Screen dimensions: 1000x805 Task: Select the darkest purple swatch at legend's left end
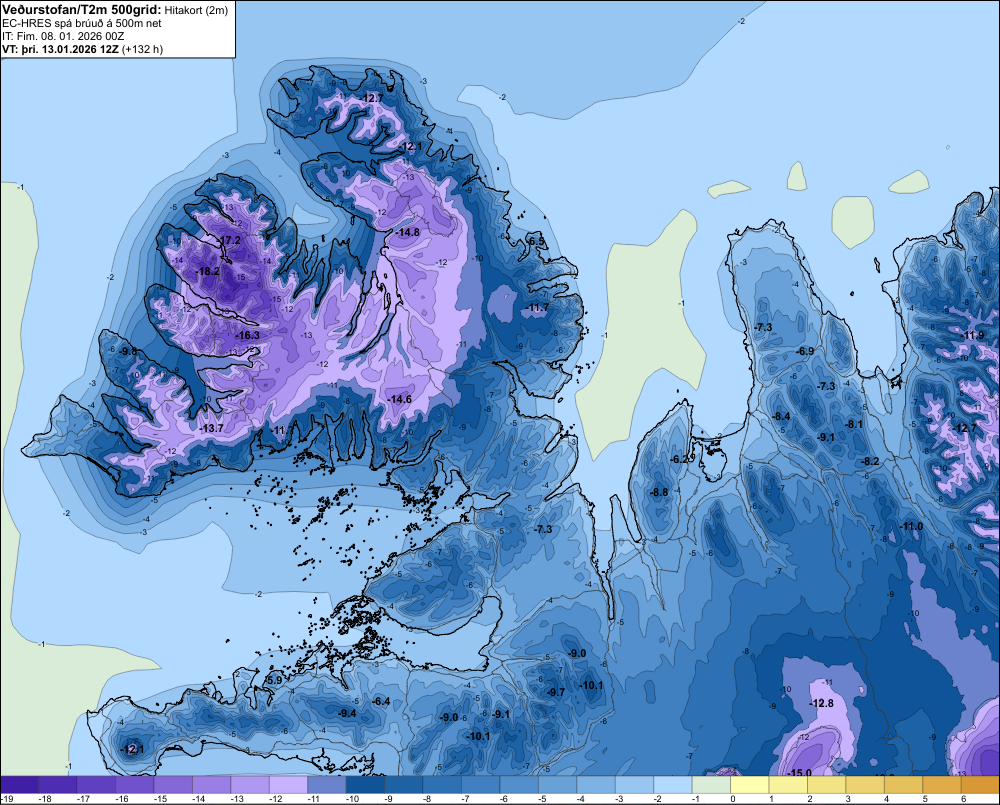point(19,785)
